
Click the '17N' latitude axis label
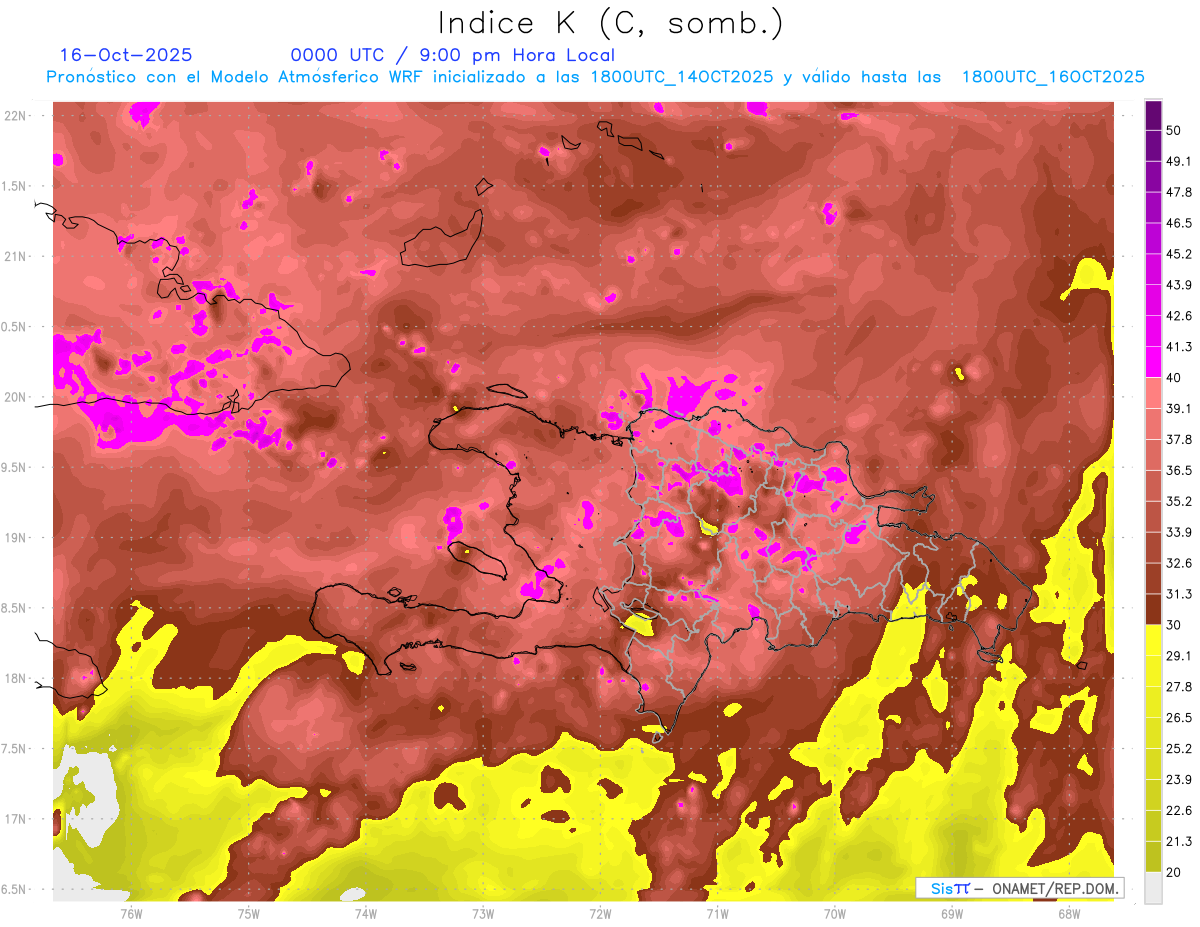coord(14,819)
